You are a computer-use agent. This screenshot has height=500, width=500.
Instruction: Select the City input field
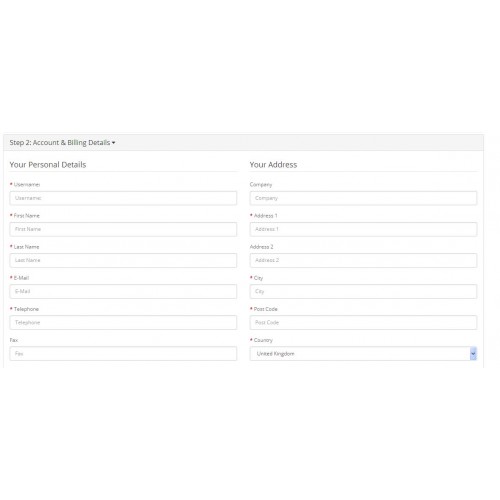(363, 291)
